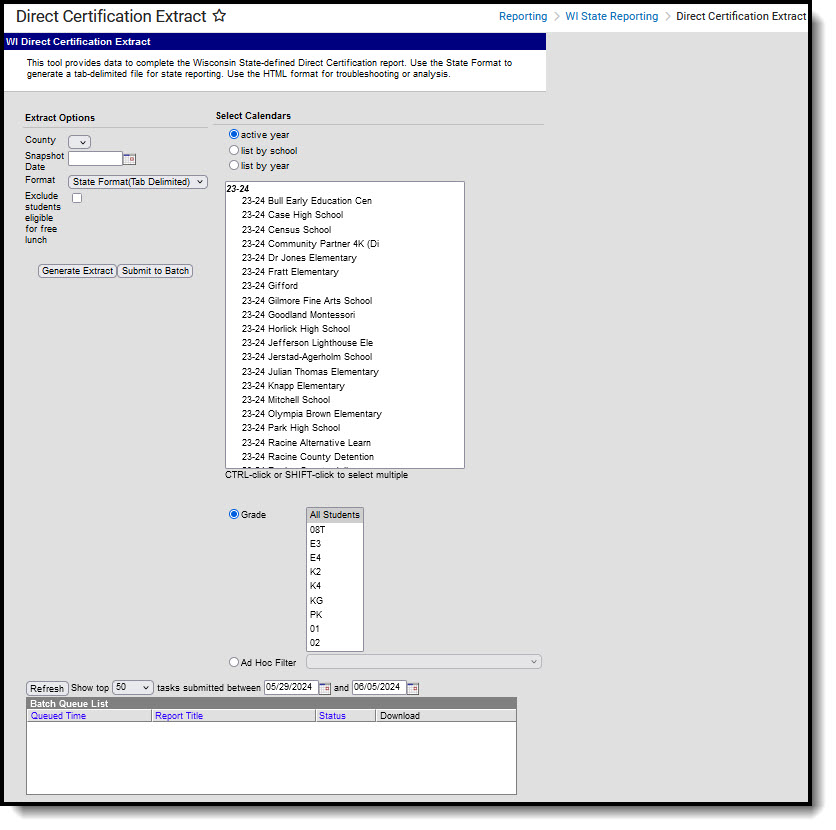Image resolution: width=836 pixels, height=830 pixels.
Task: Select grade E4 in grade list
Action: click(x=335, y=558)
